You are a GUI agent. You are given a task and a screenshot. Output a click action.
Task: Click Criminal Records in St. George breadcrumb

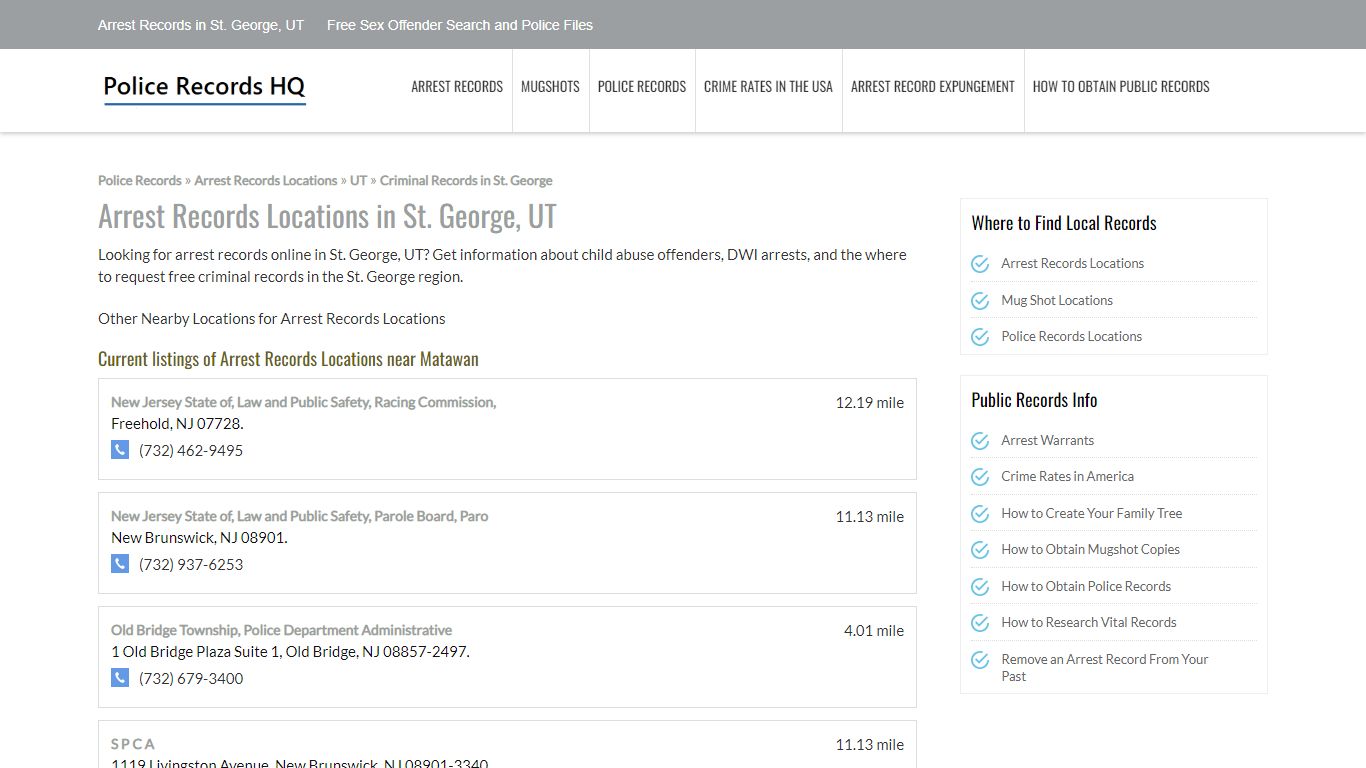pos(466,181)
